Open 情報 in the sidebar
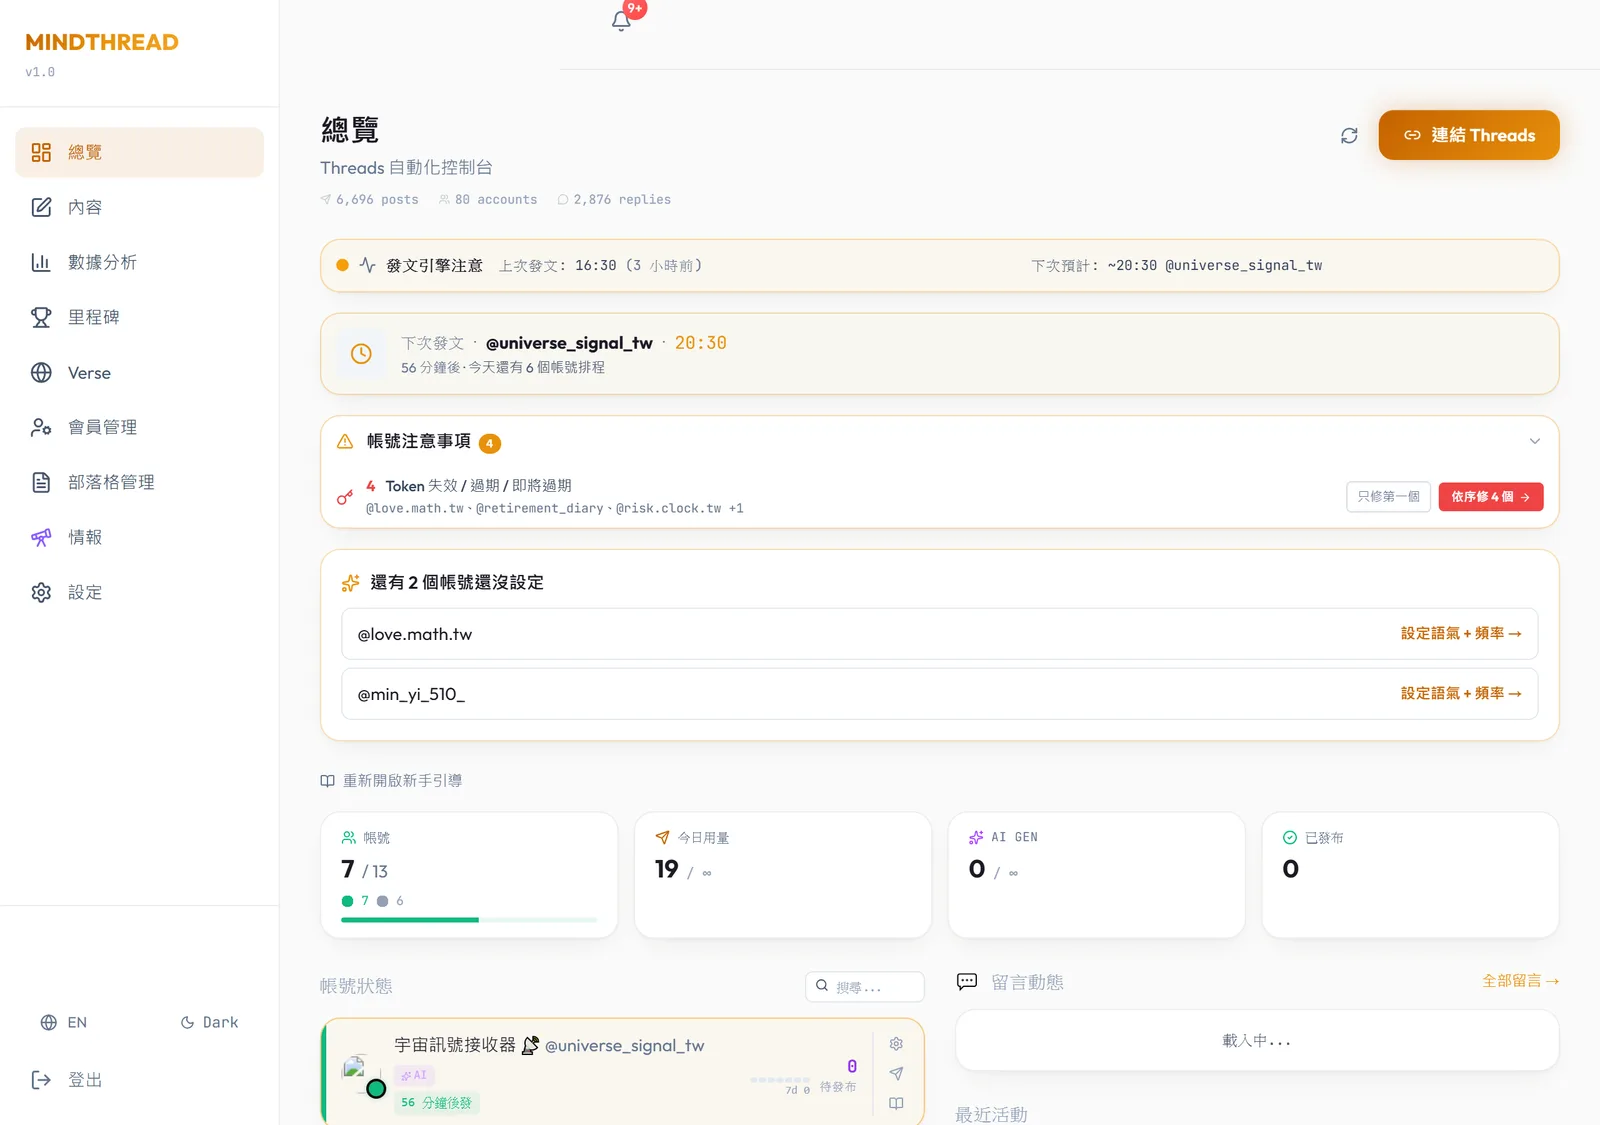 click(140, 537)
